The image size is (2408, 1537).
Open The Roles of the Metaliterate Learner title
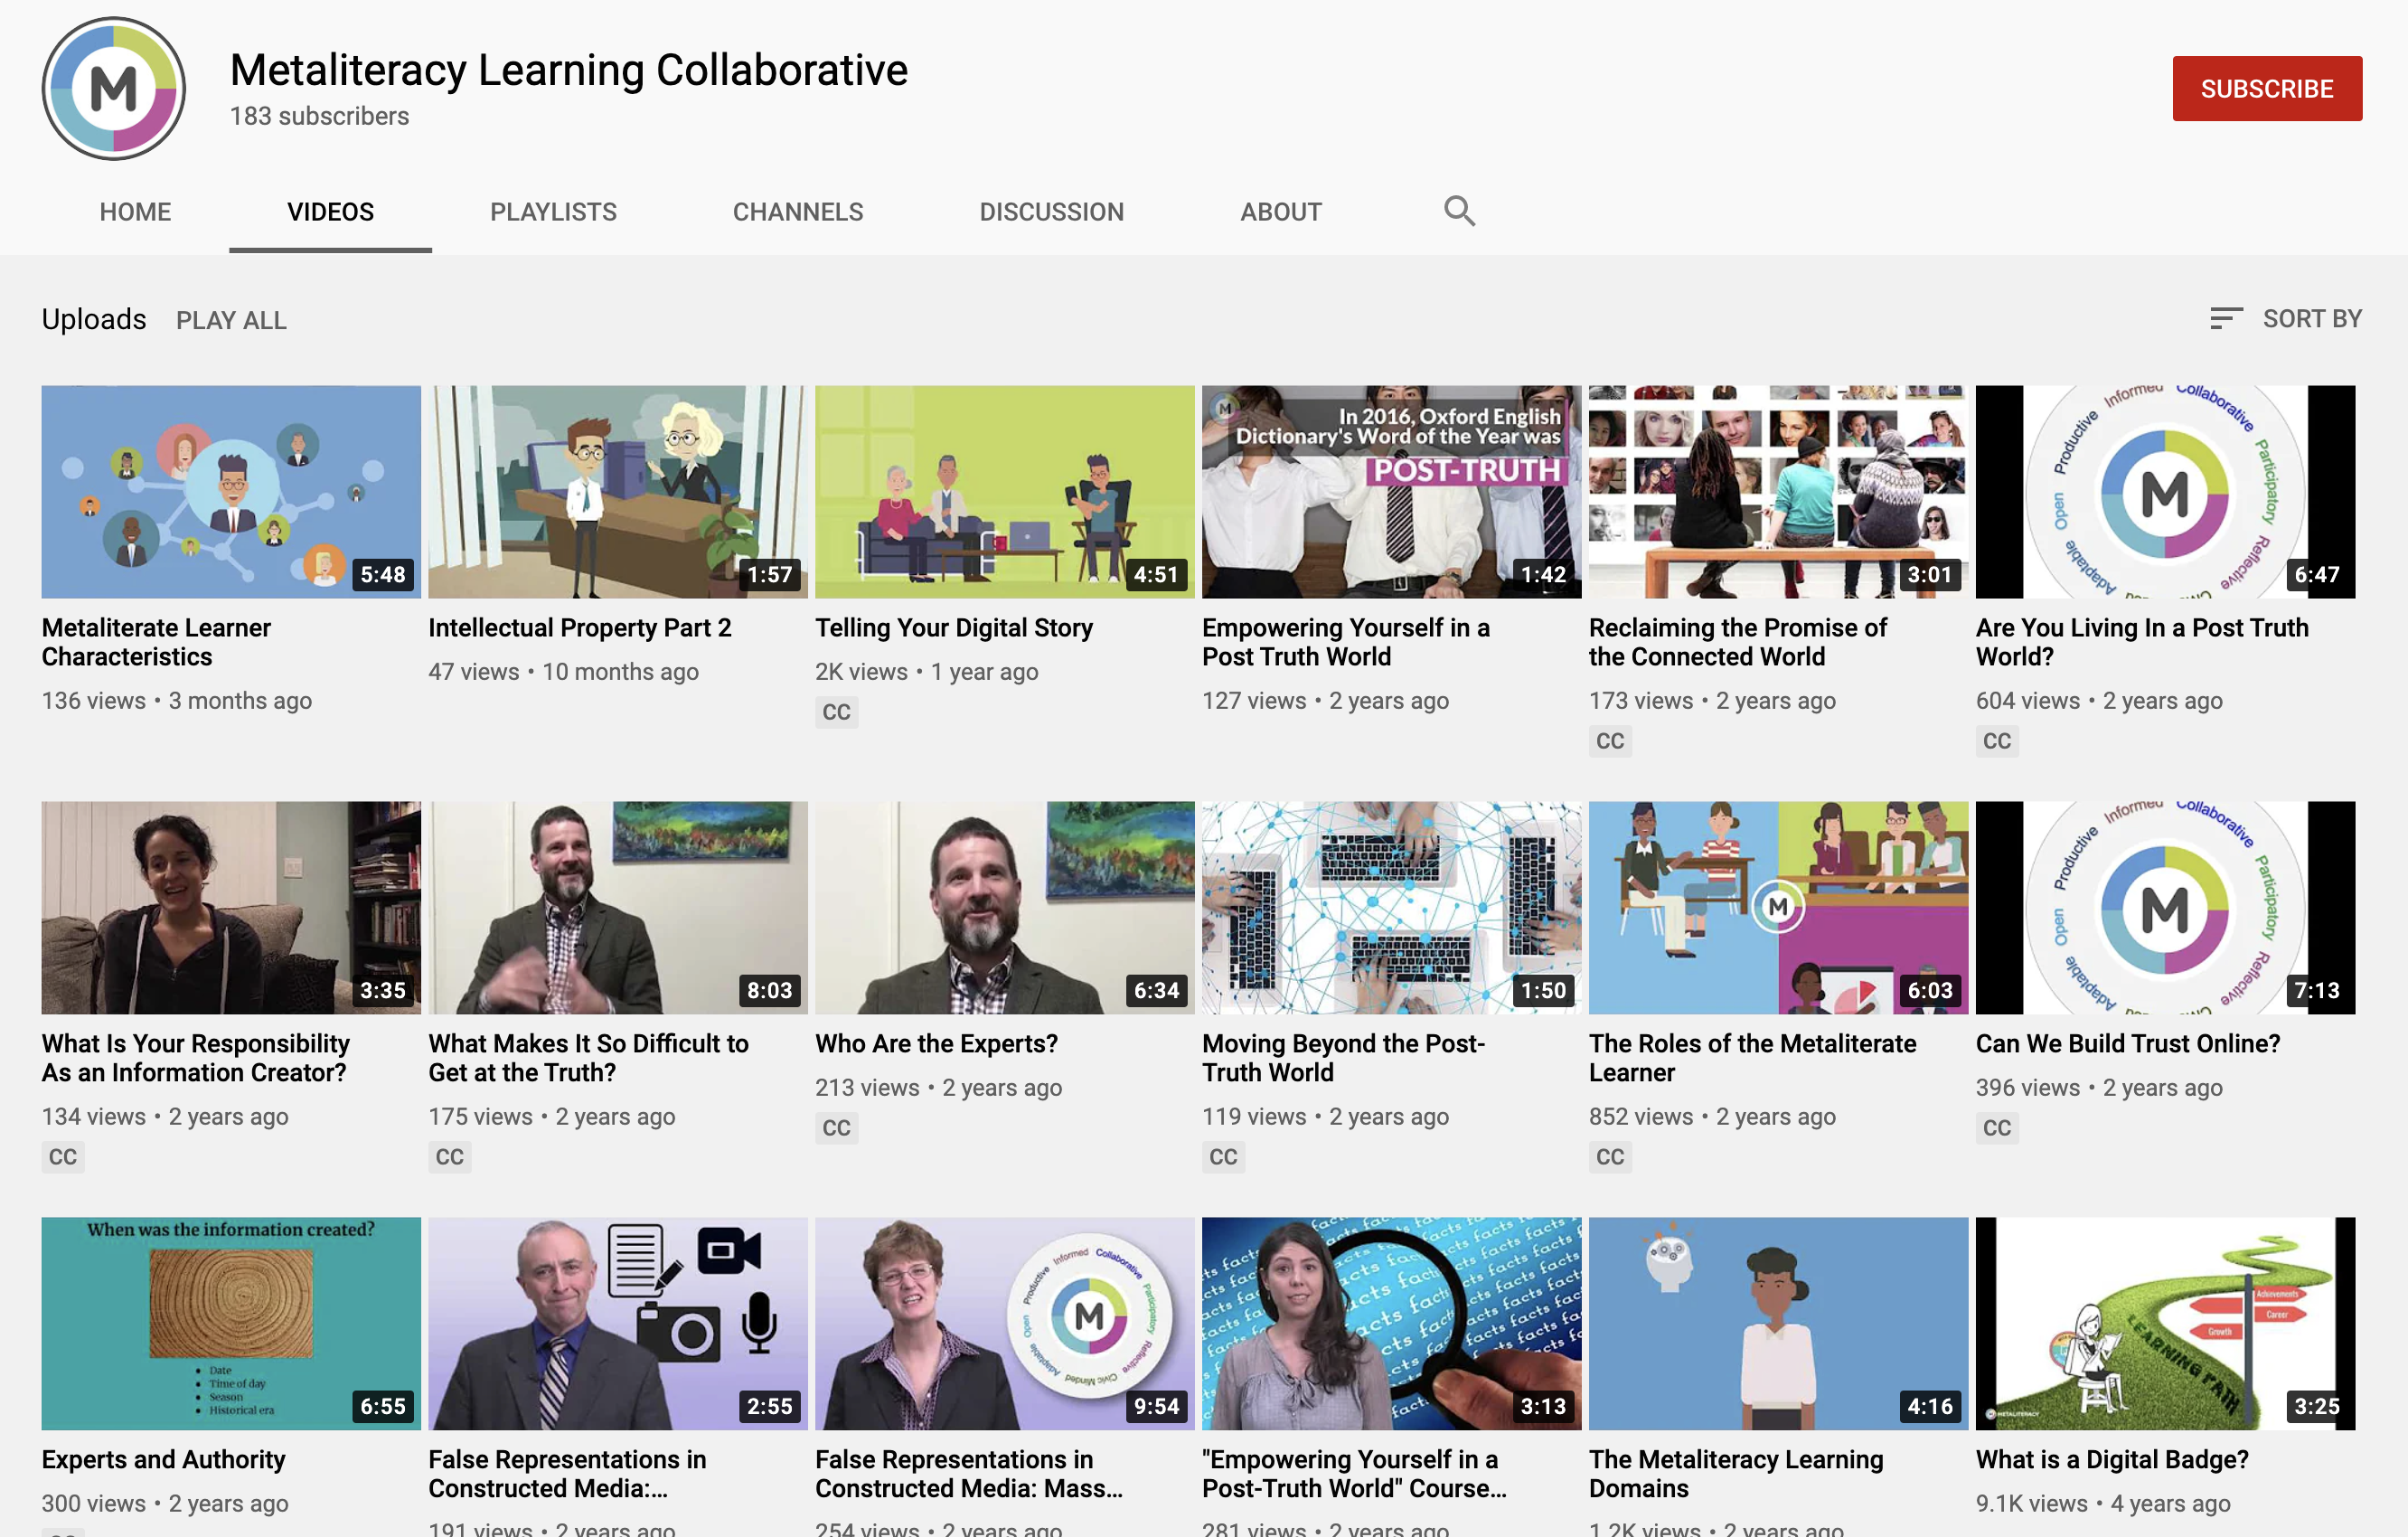[x=1751, y=1057]
